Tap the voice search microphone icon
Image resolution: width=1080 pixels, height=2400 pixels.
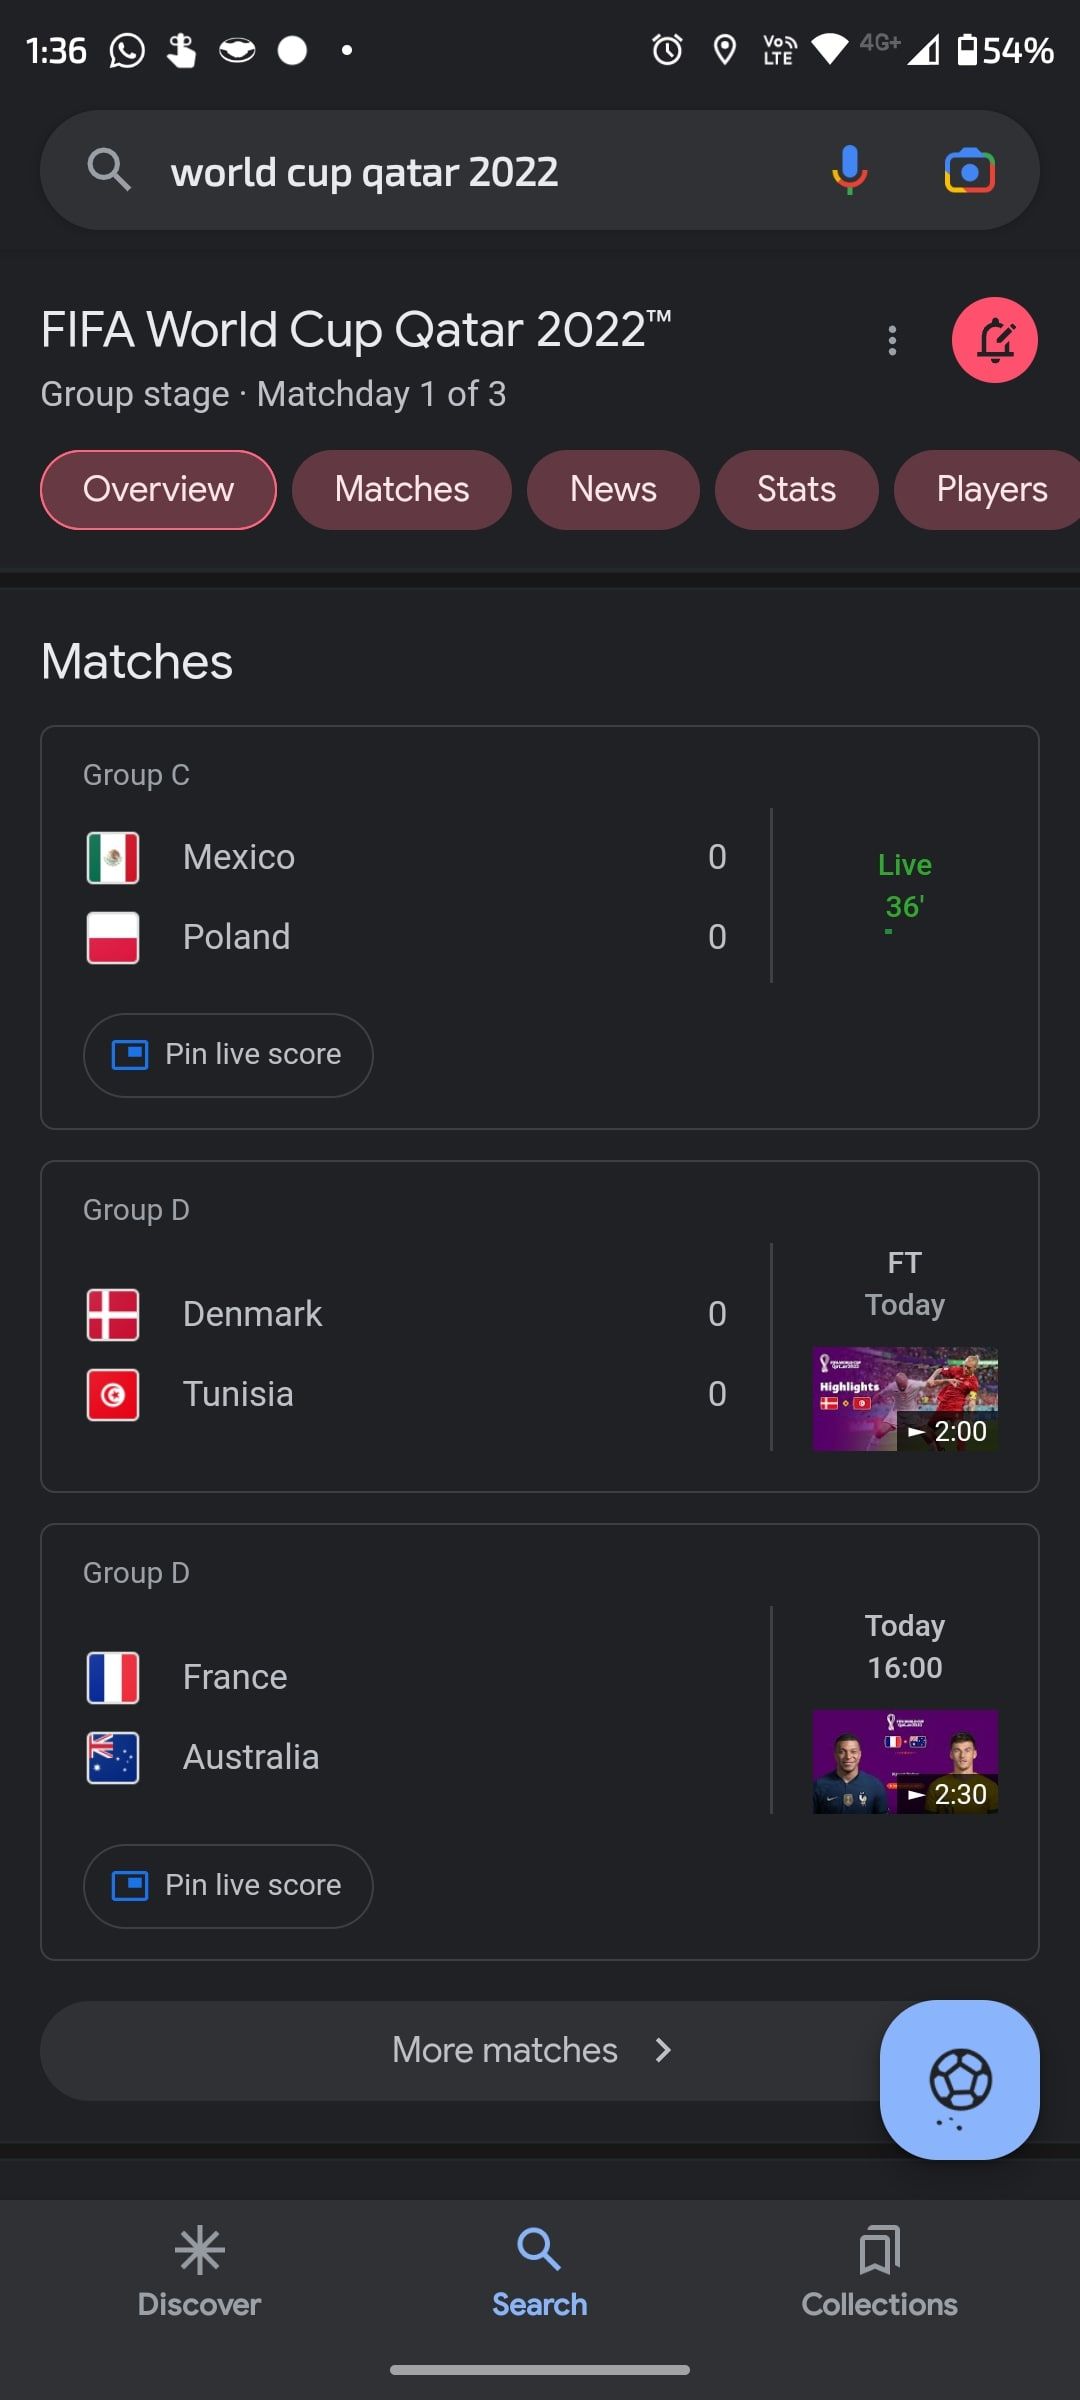click(x=849, y=170)
